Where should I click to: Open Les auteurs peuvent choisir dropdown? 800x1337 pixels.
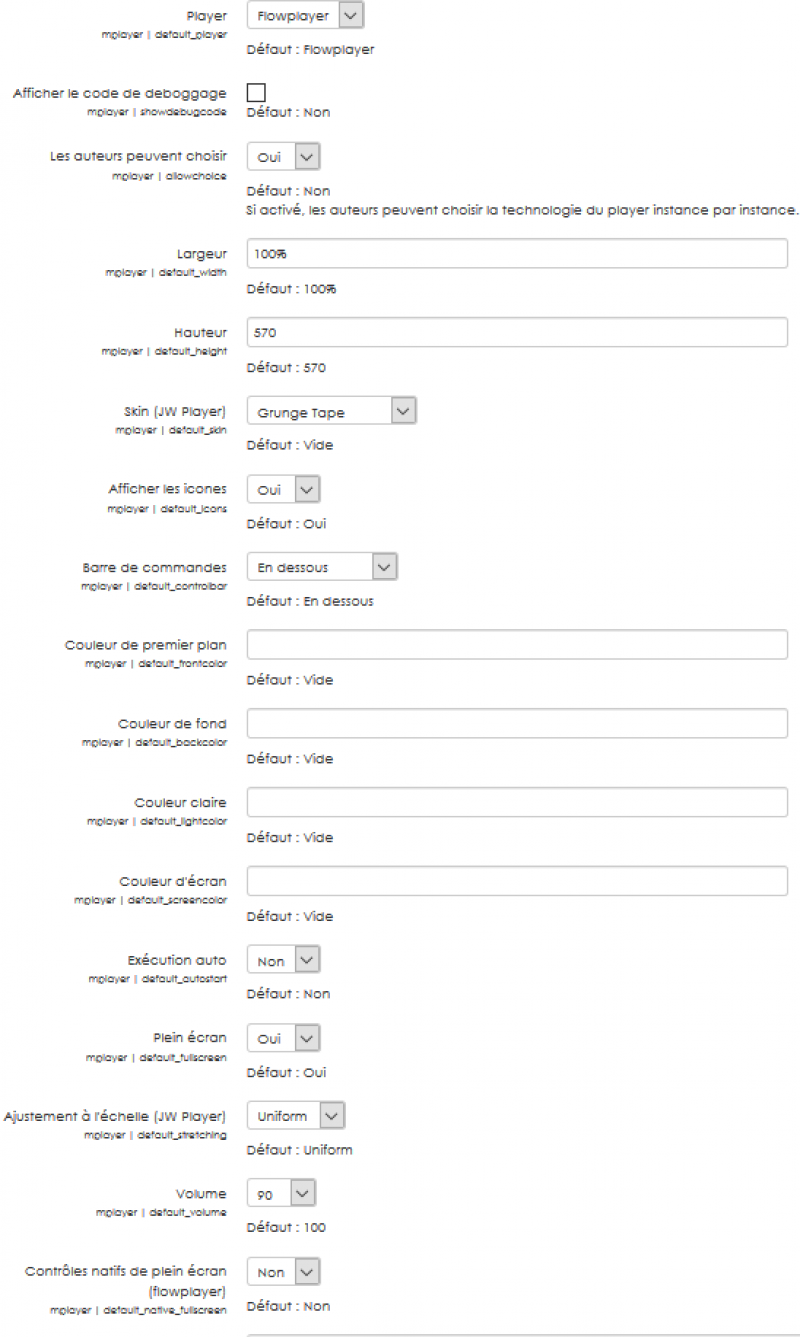[x=283, y=157]
